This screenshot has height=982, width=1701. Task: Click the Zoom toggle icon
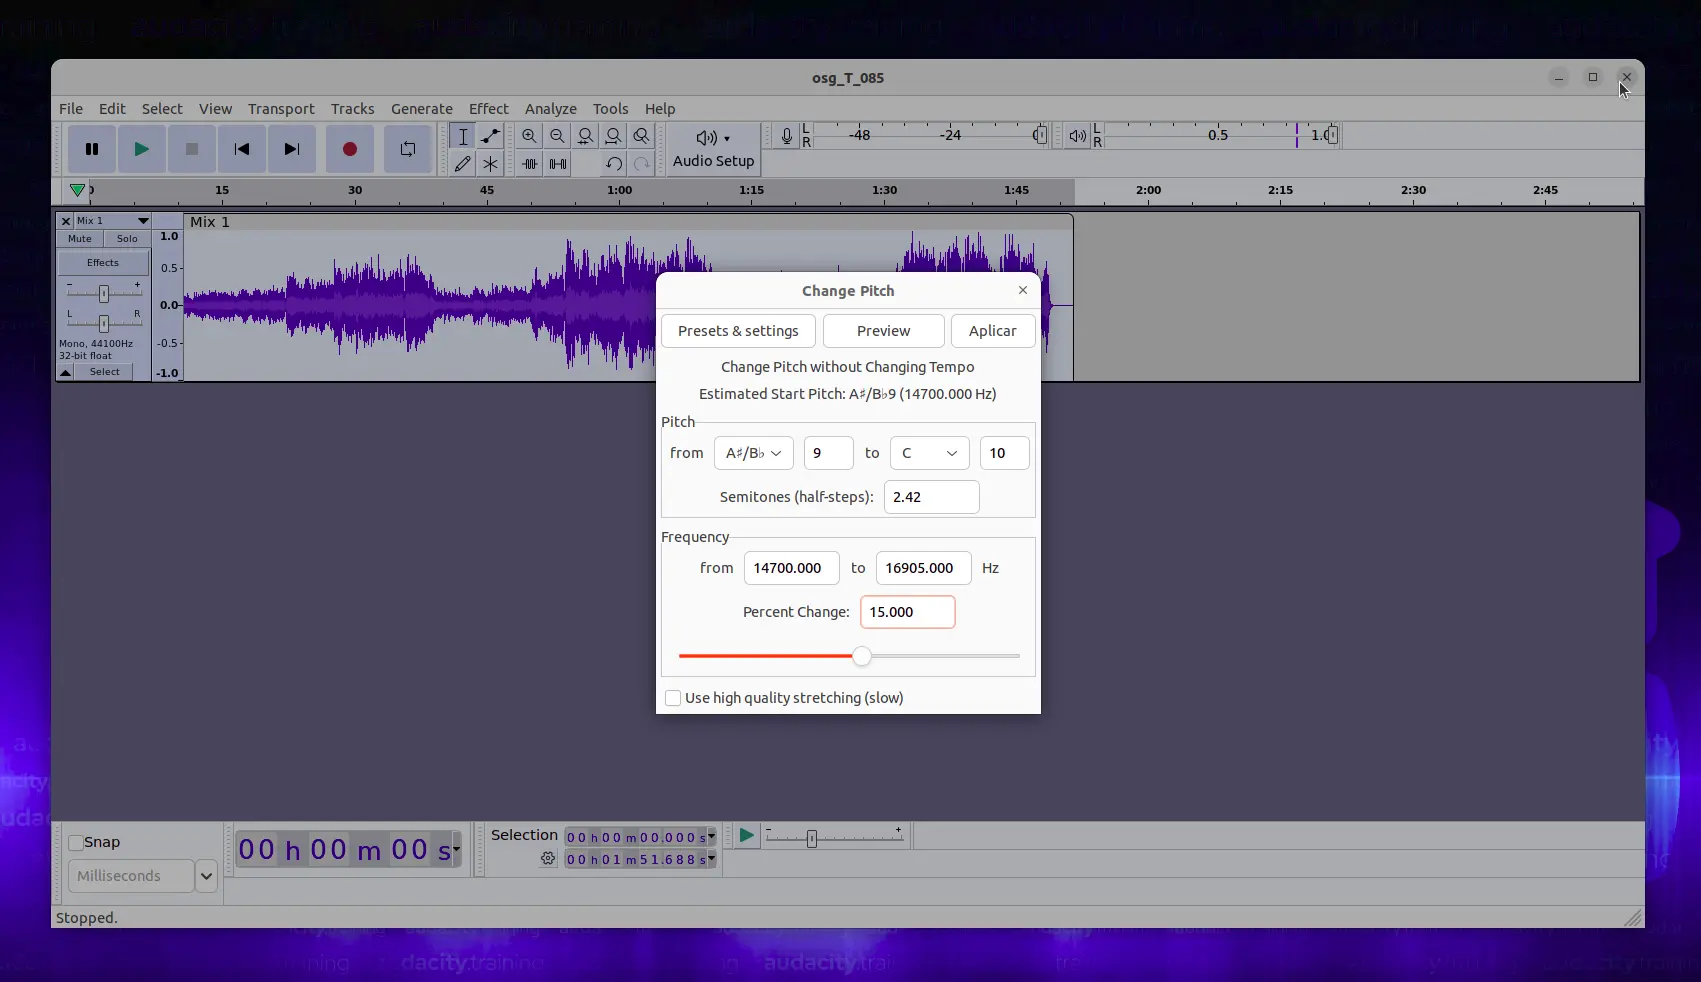click(x=642, y=136)
